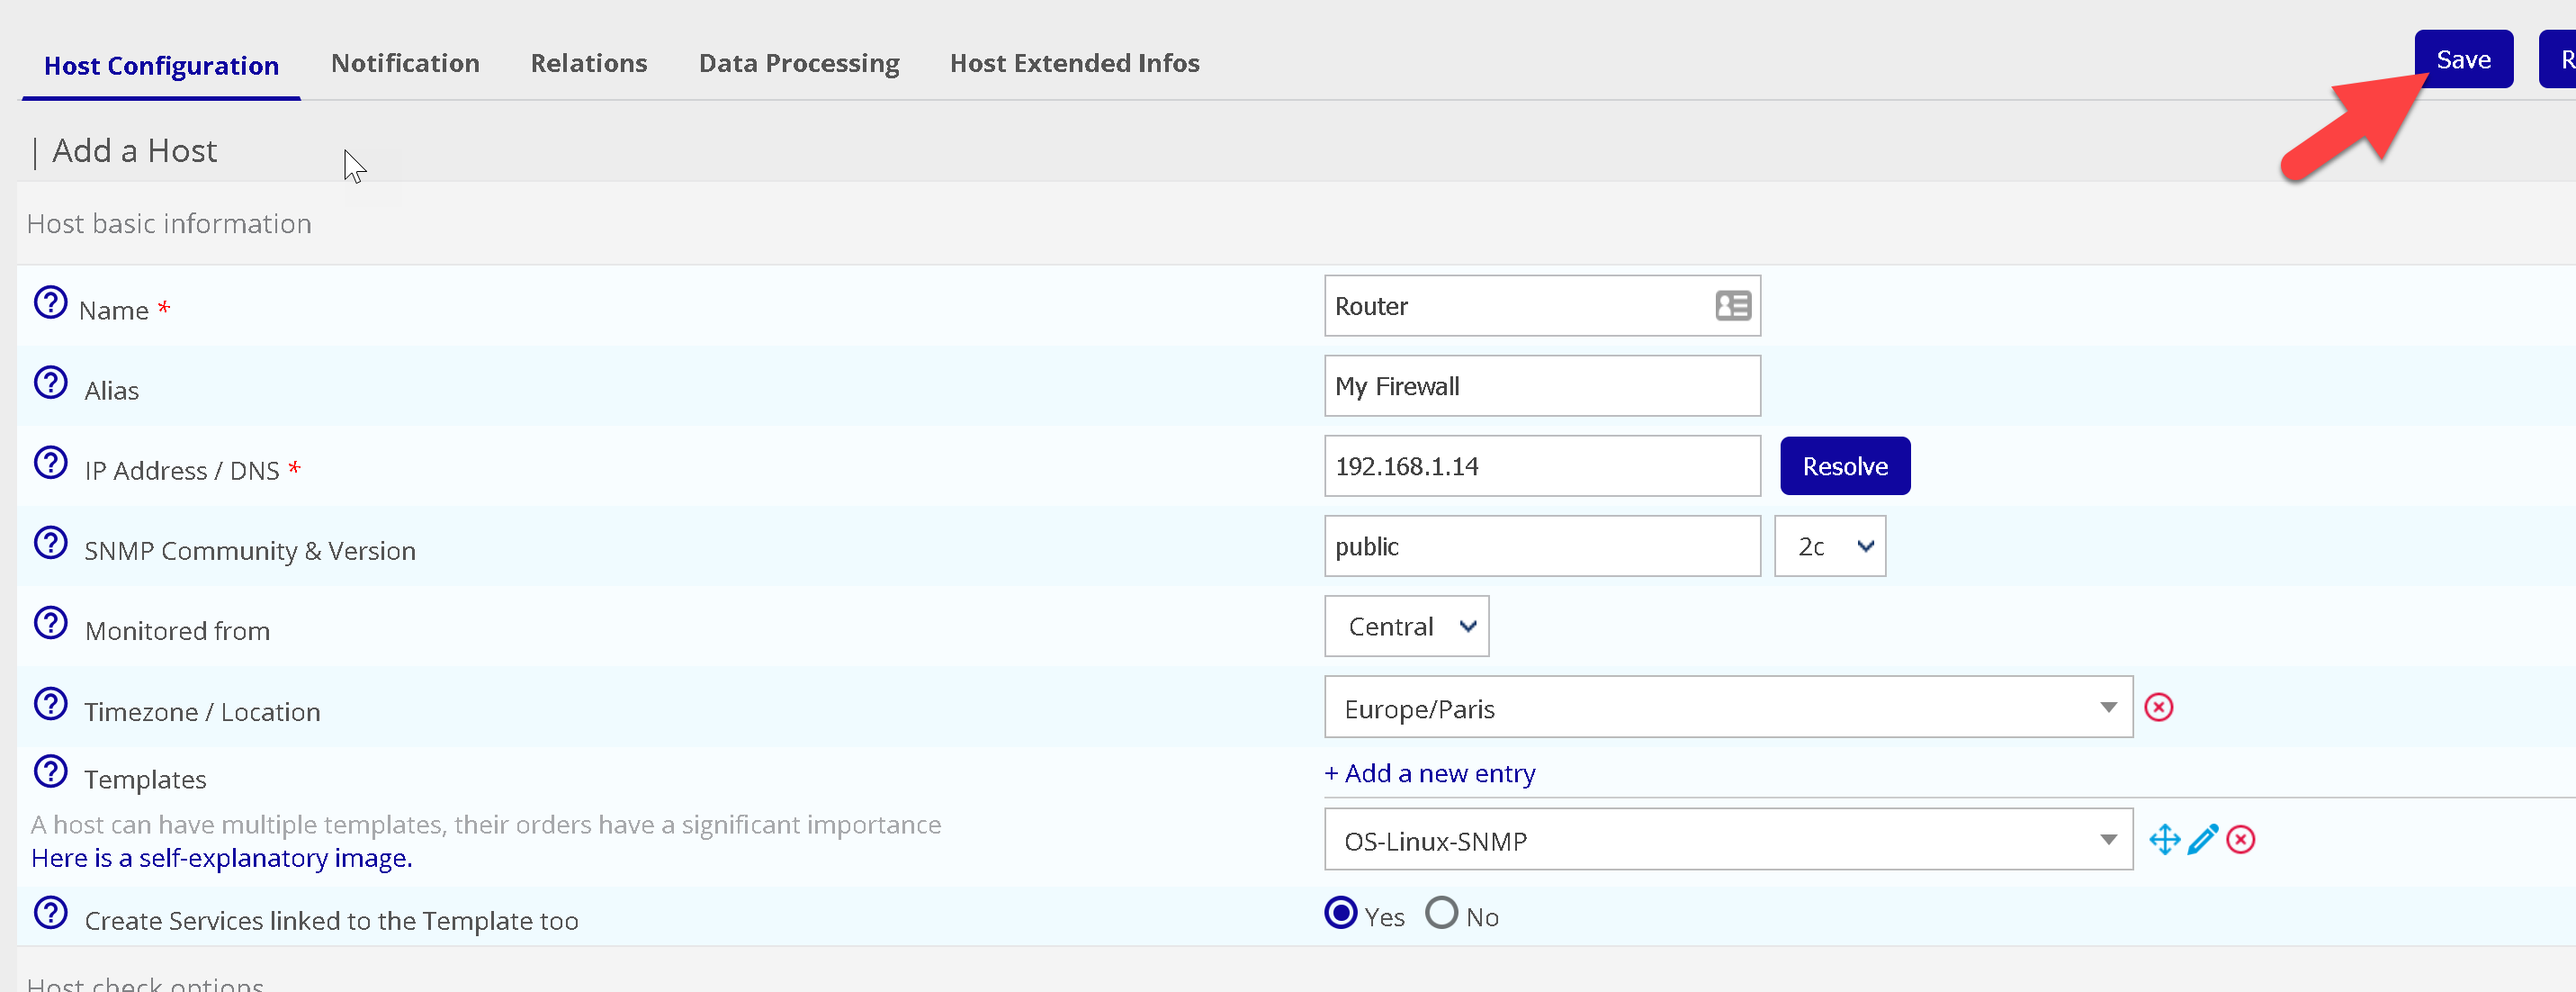Click the contact card icon in Name field
Viewport: 2576px width, 992px height.
tap(1732, 305)
